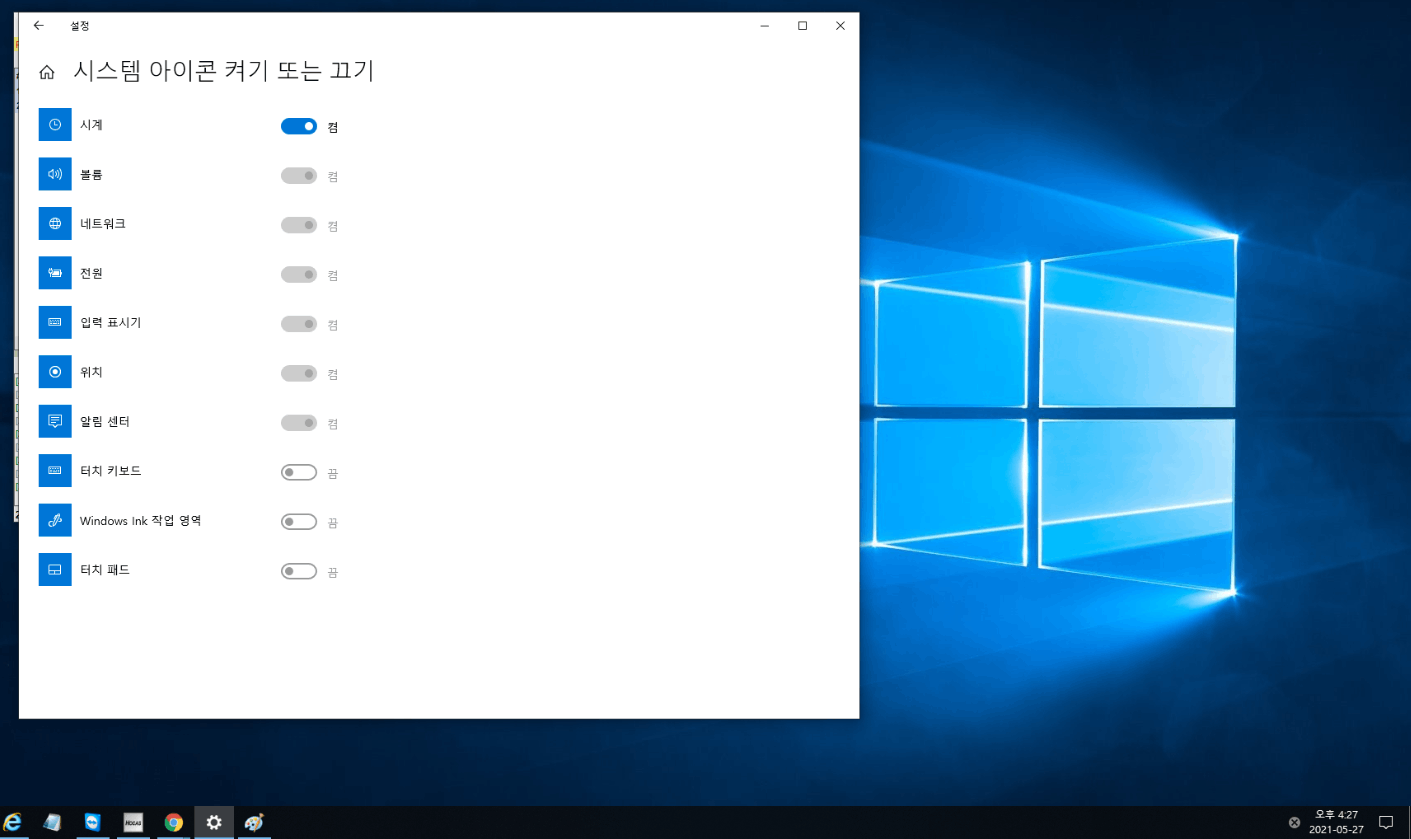Click the volume (볼륨) speaker icon tile
Image resolution: width=1411 pixels, height=839 pixels.
[55, 174]
